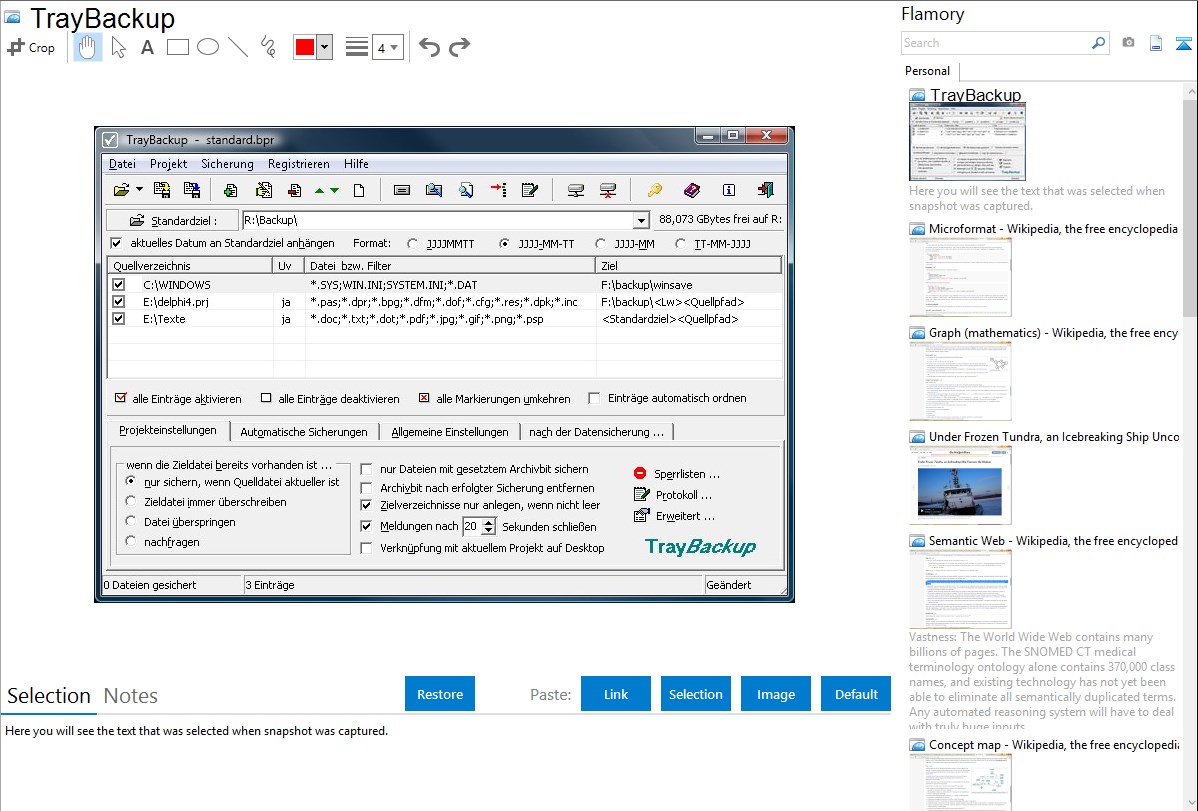Click the connect network drive icon
1198x811 pixels.
576,190
